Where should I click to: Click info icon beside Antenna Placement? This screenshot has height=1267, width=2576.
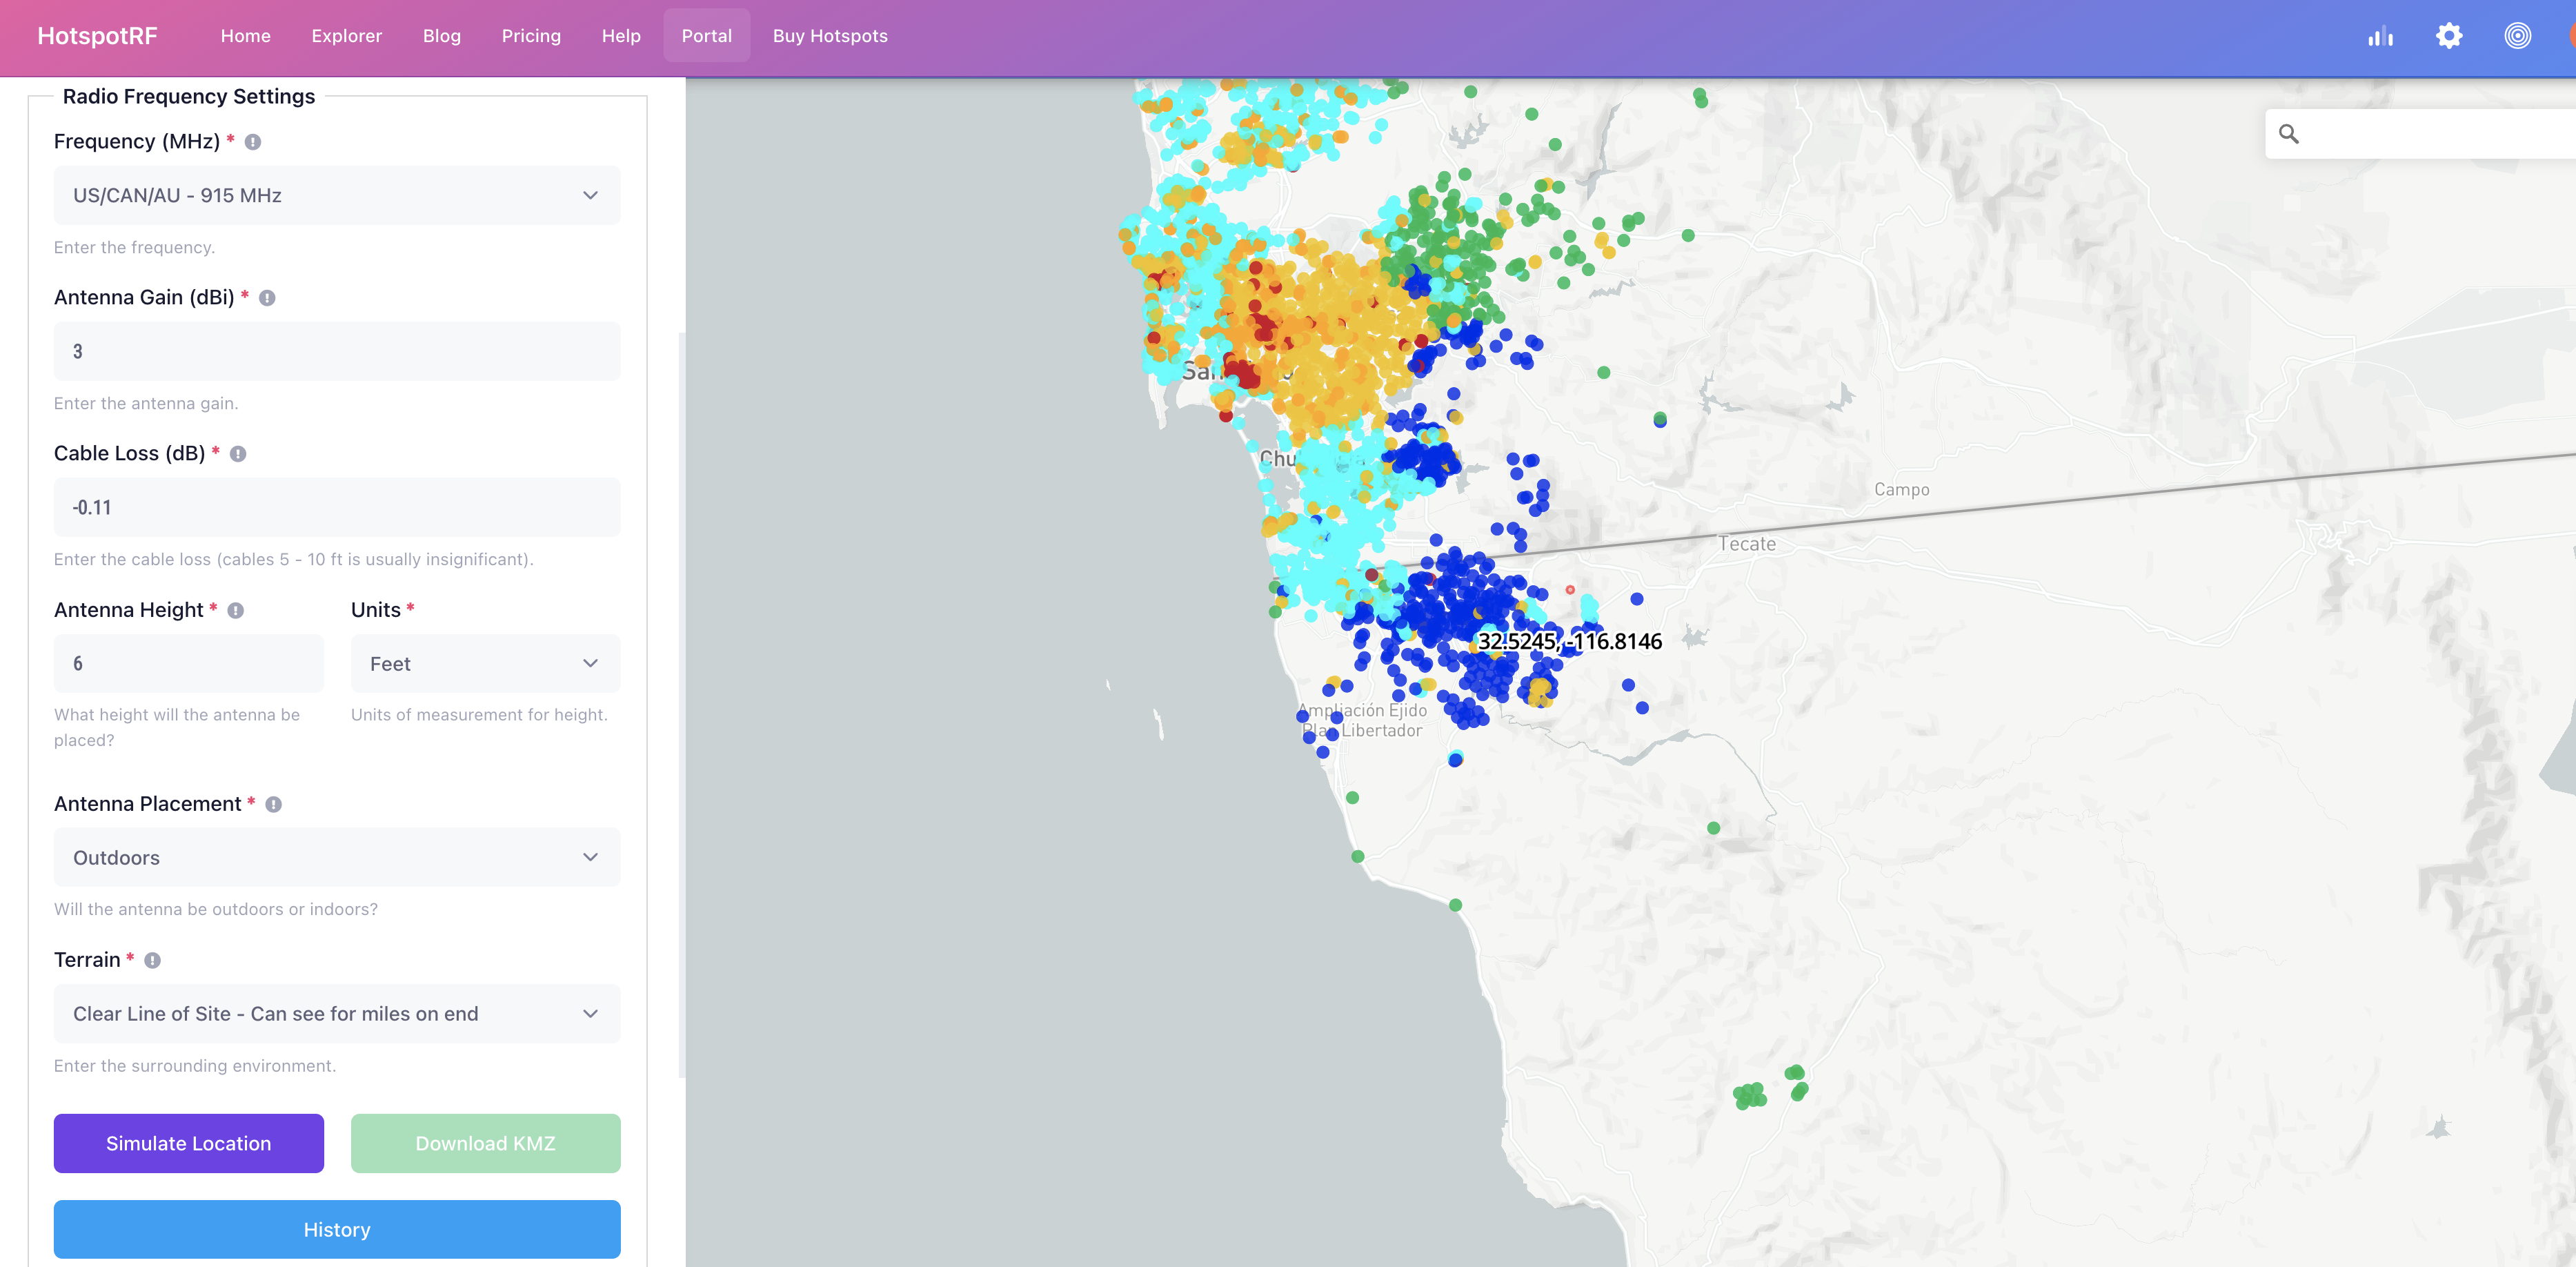(x=273, y=805)
